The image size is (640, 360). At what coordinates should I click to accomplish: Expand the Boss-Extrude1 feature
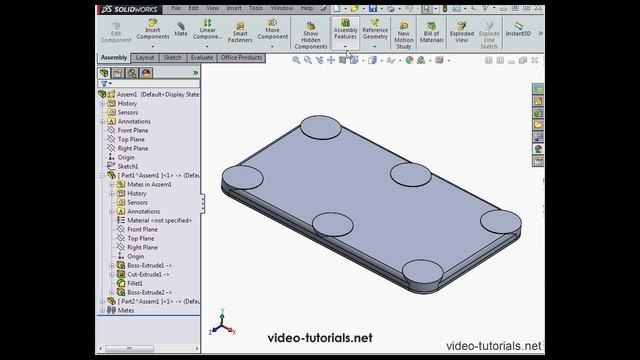(x=111, y=266)
